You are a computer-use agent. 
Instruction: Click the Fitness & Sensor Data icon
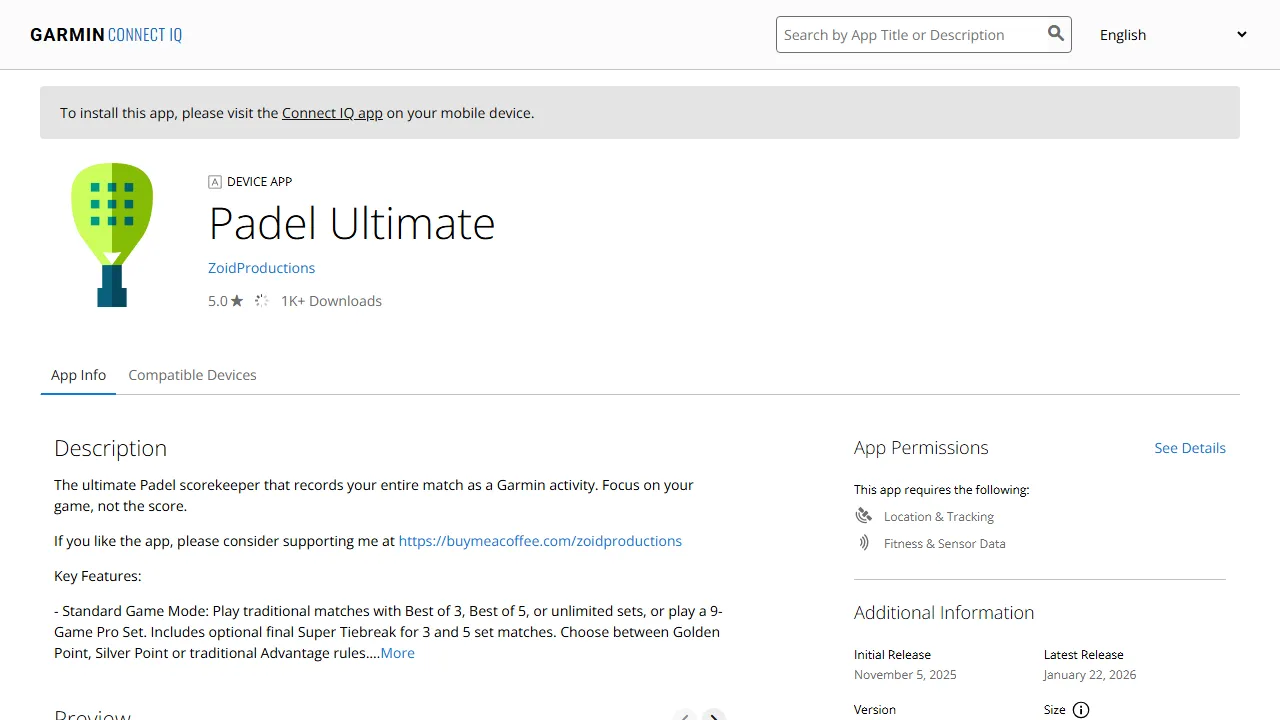coord(864,543)
